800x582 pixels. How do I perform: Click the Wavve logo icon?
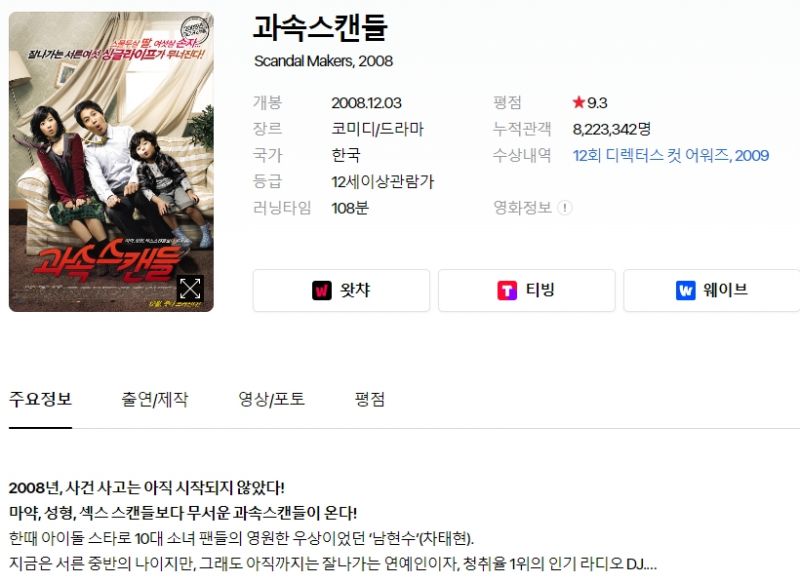click(686, 291)
